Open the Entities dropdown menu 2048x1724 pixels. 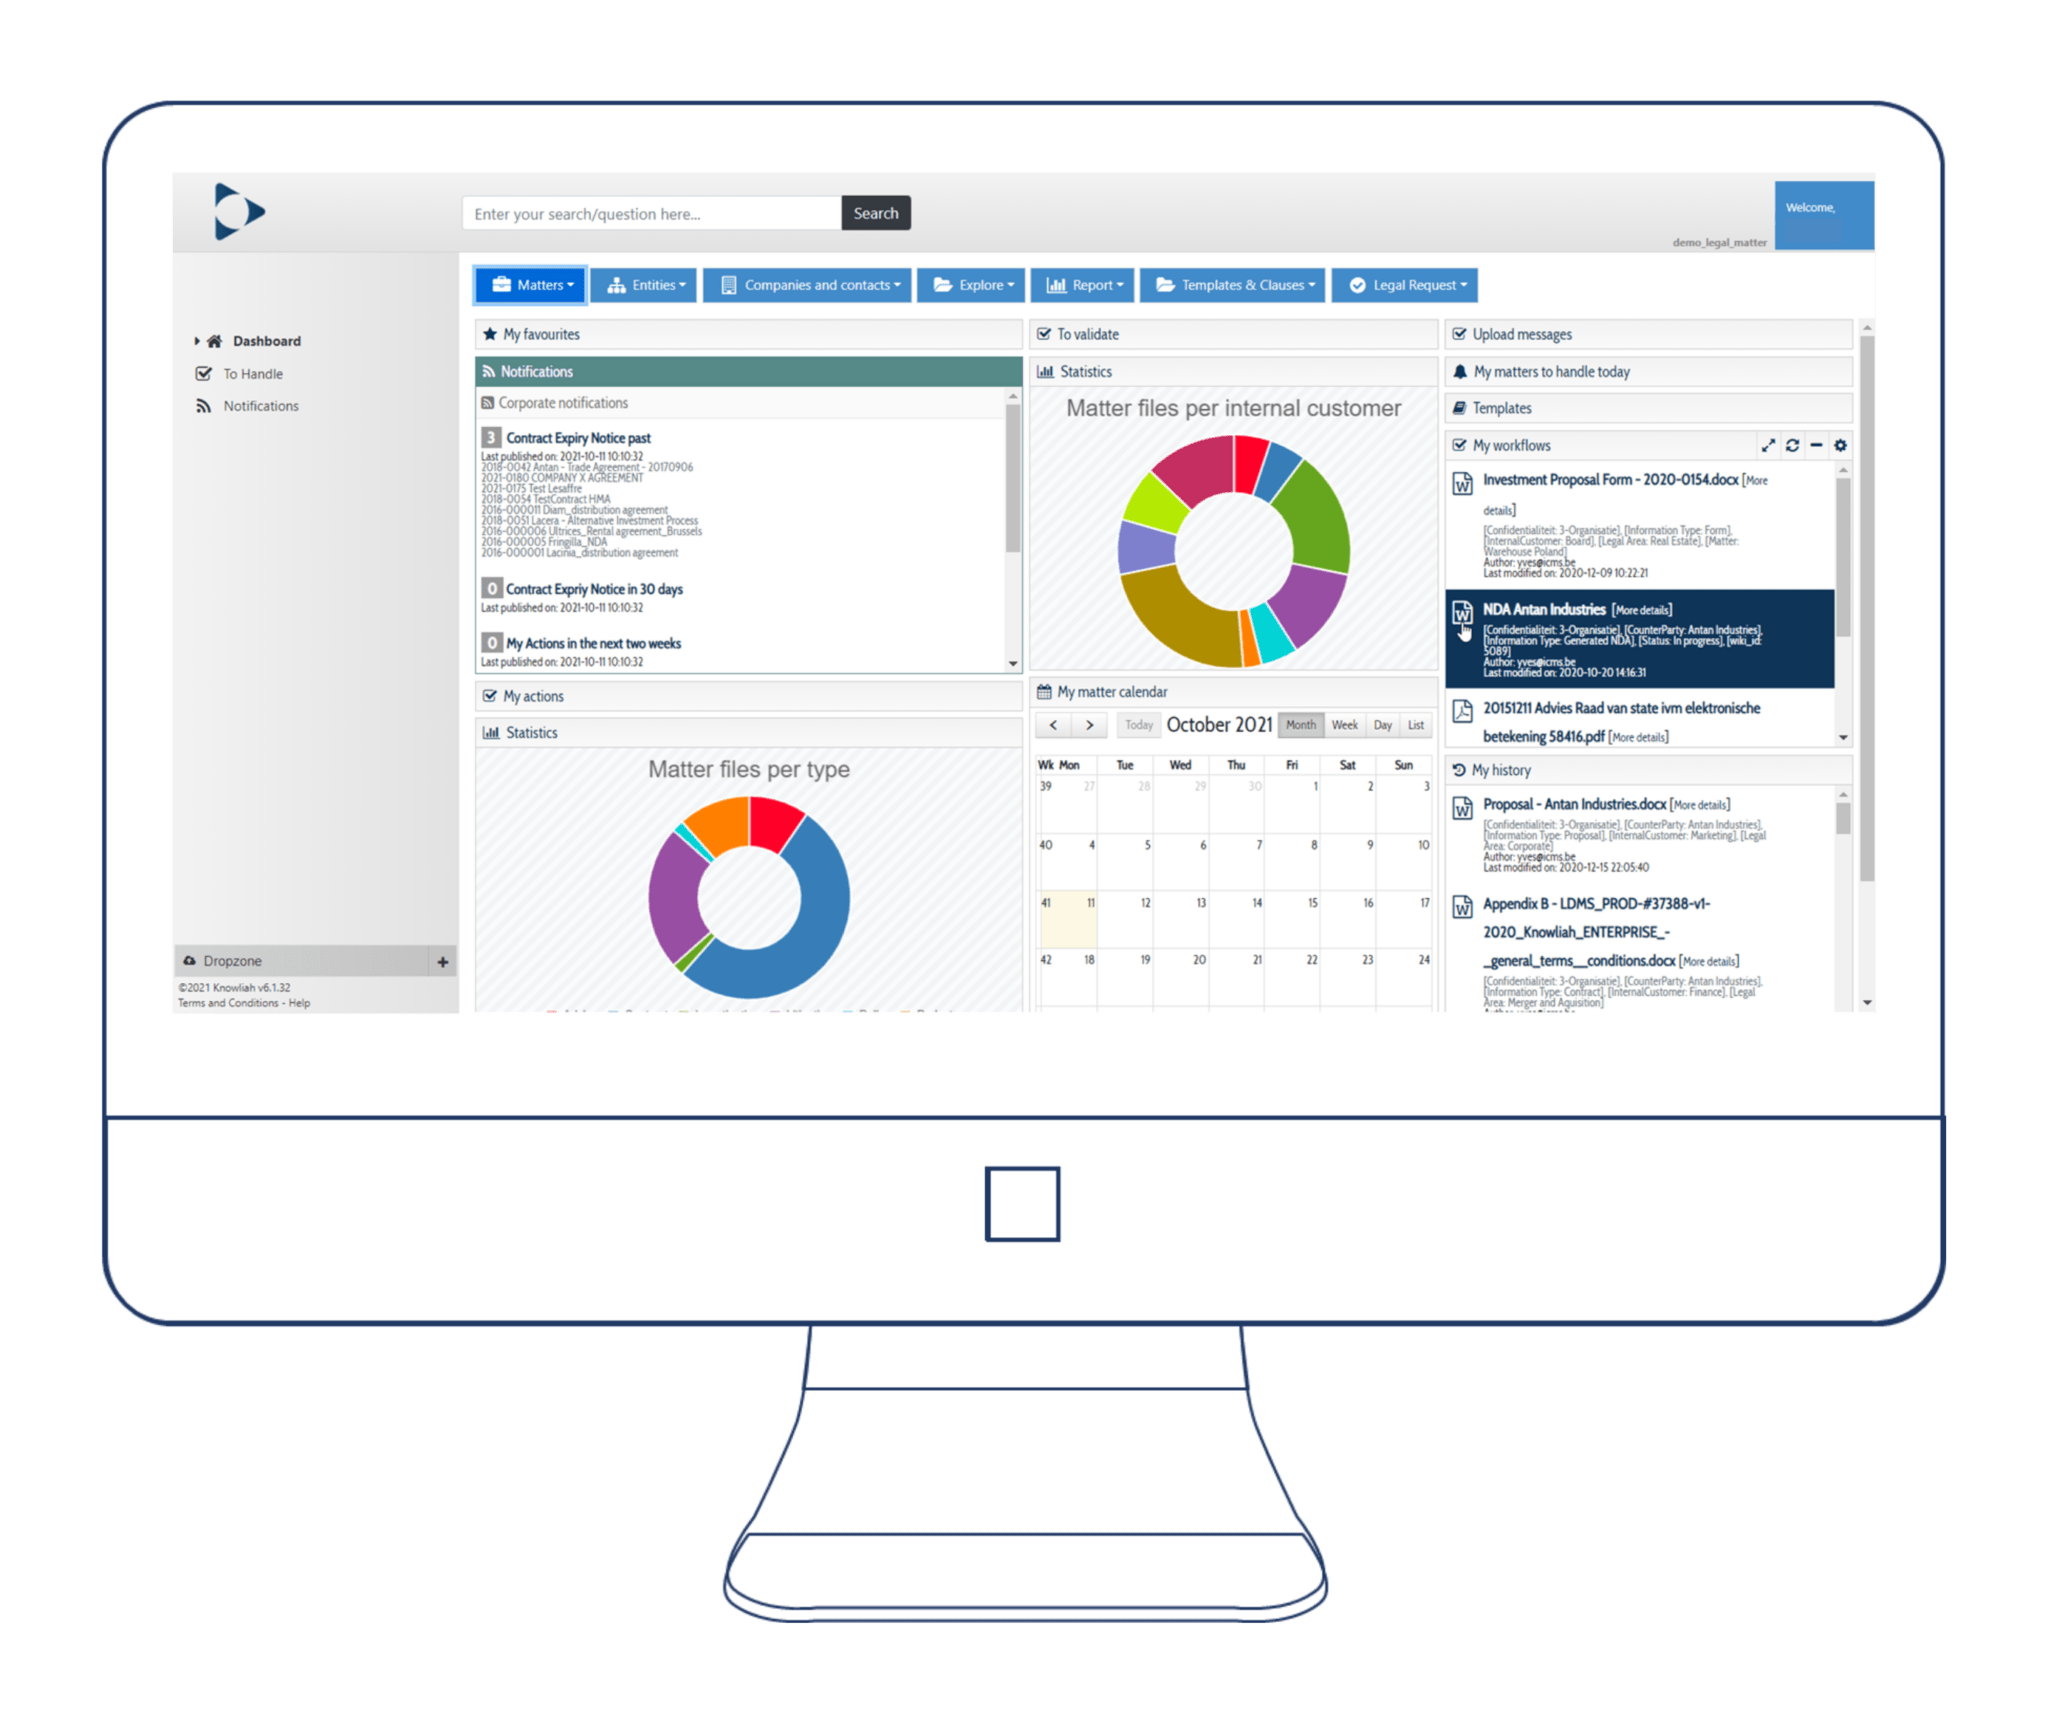point(644,285)
